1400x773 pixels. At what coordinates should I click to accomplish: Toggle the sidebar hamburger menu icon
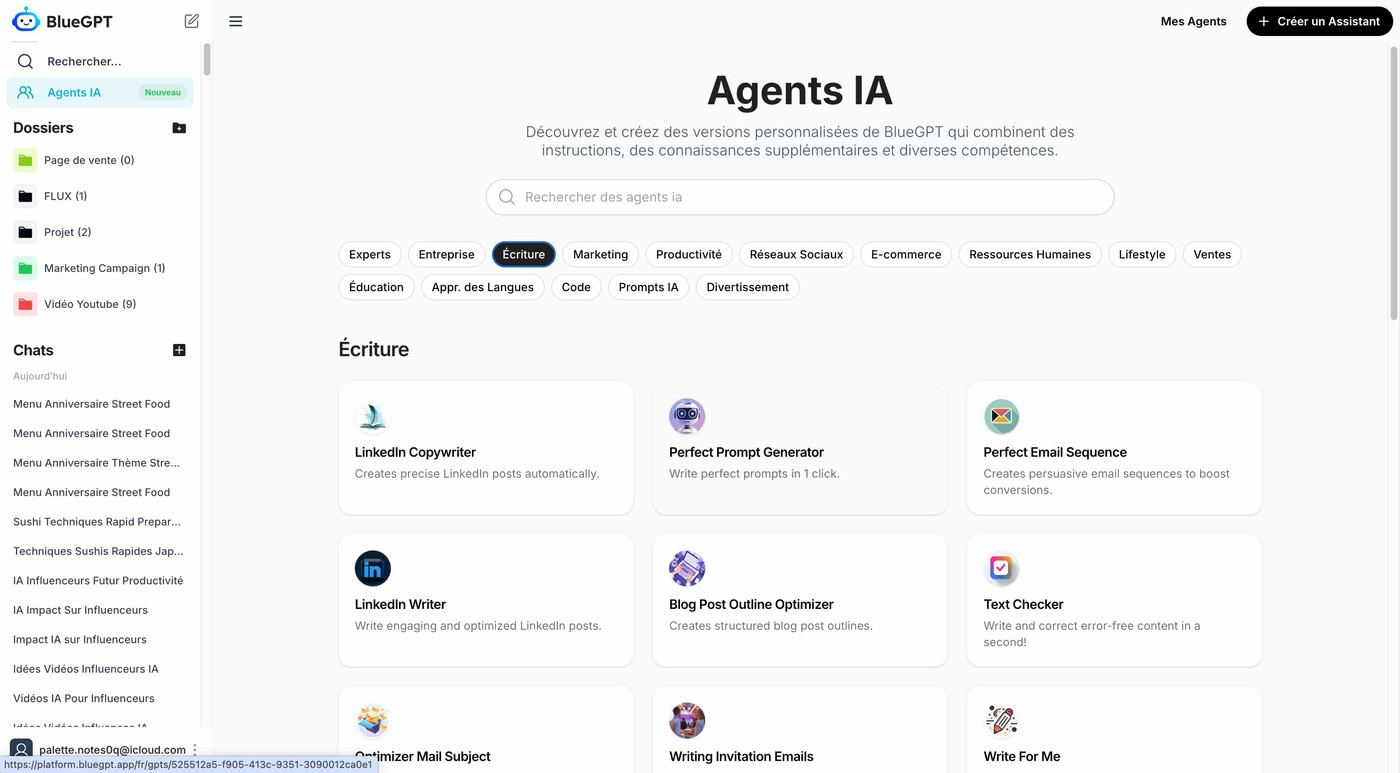pyautogui.click(x=236, y=21)
